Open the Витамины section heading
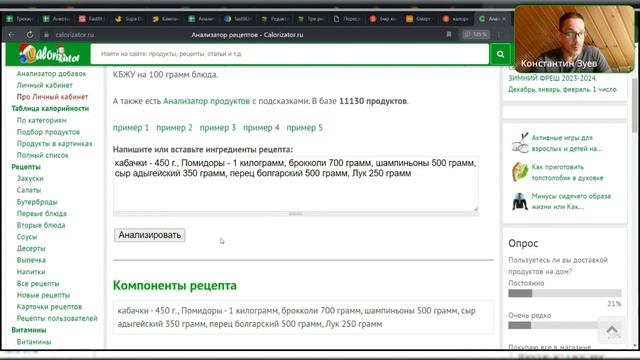The image size is (640, 360). 29,330
